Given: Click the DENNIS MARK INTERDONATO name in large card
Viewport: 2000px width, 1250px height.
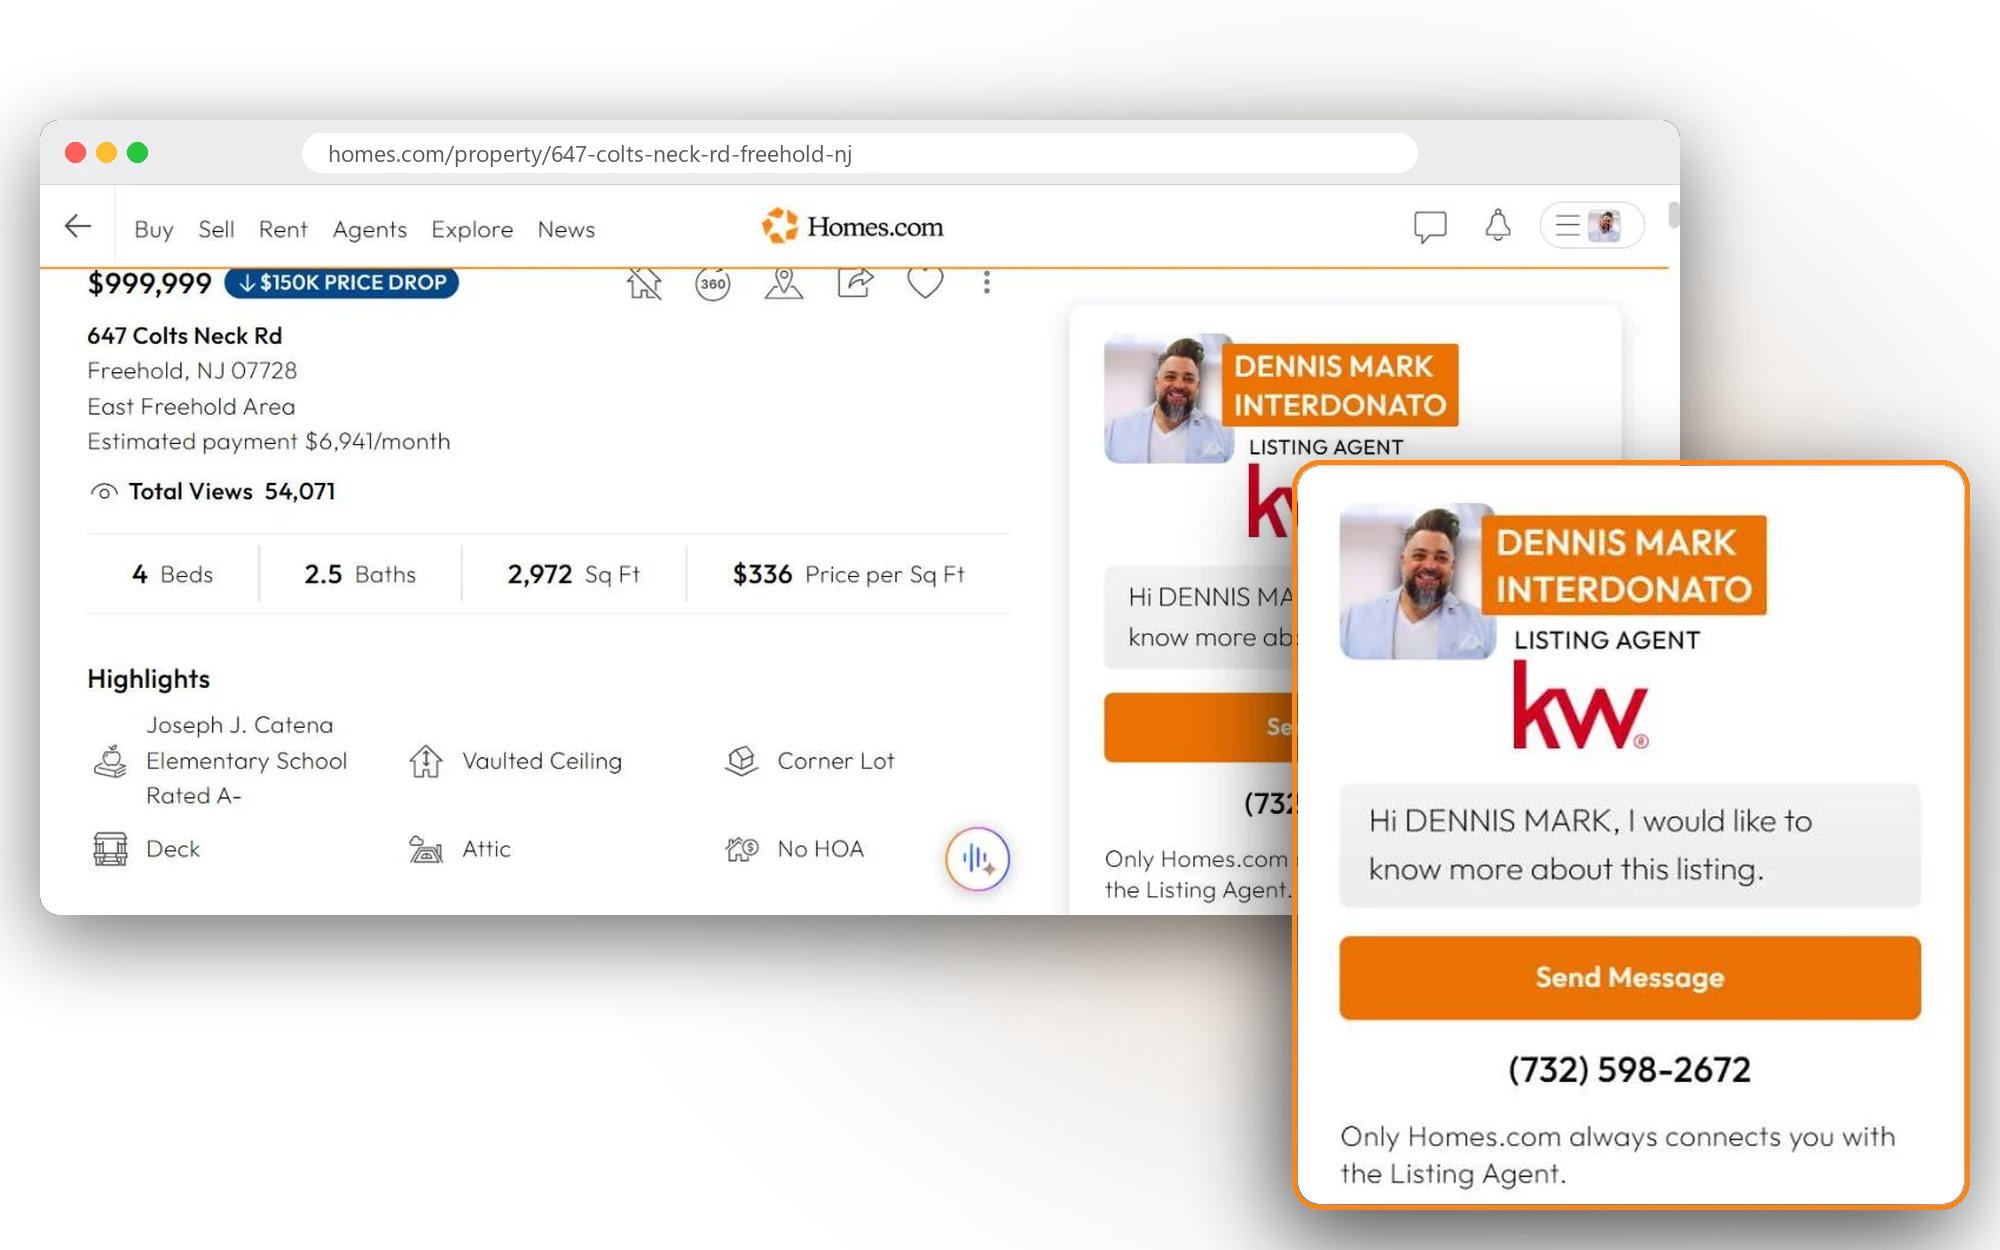Looking at the screenshot, I should coord(1624,565).
